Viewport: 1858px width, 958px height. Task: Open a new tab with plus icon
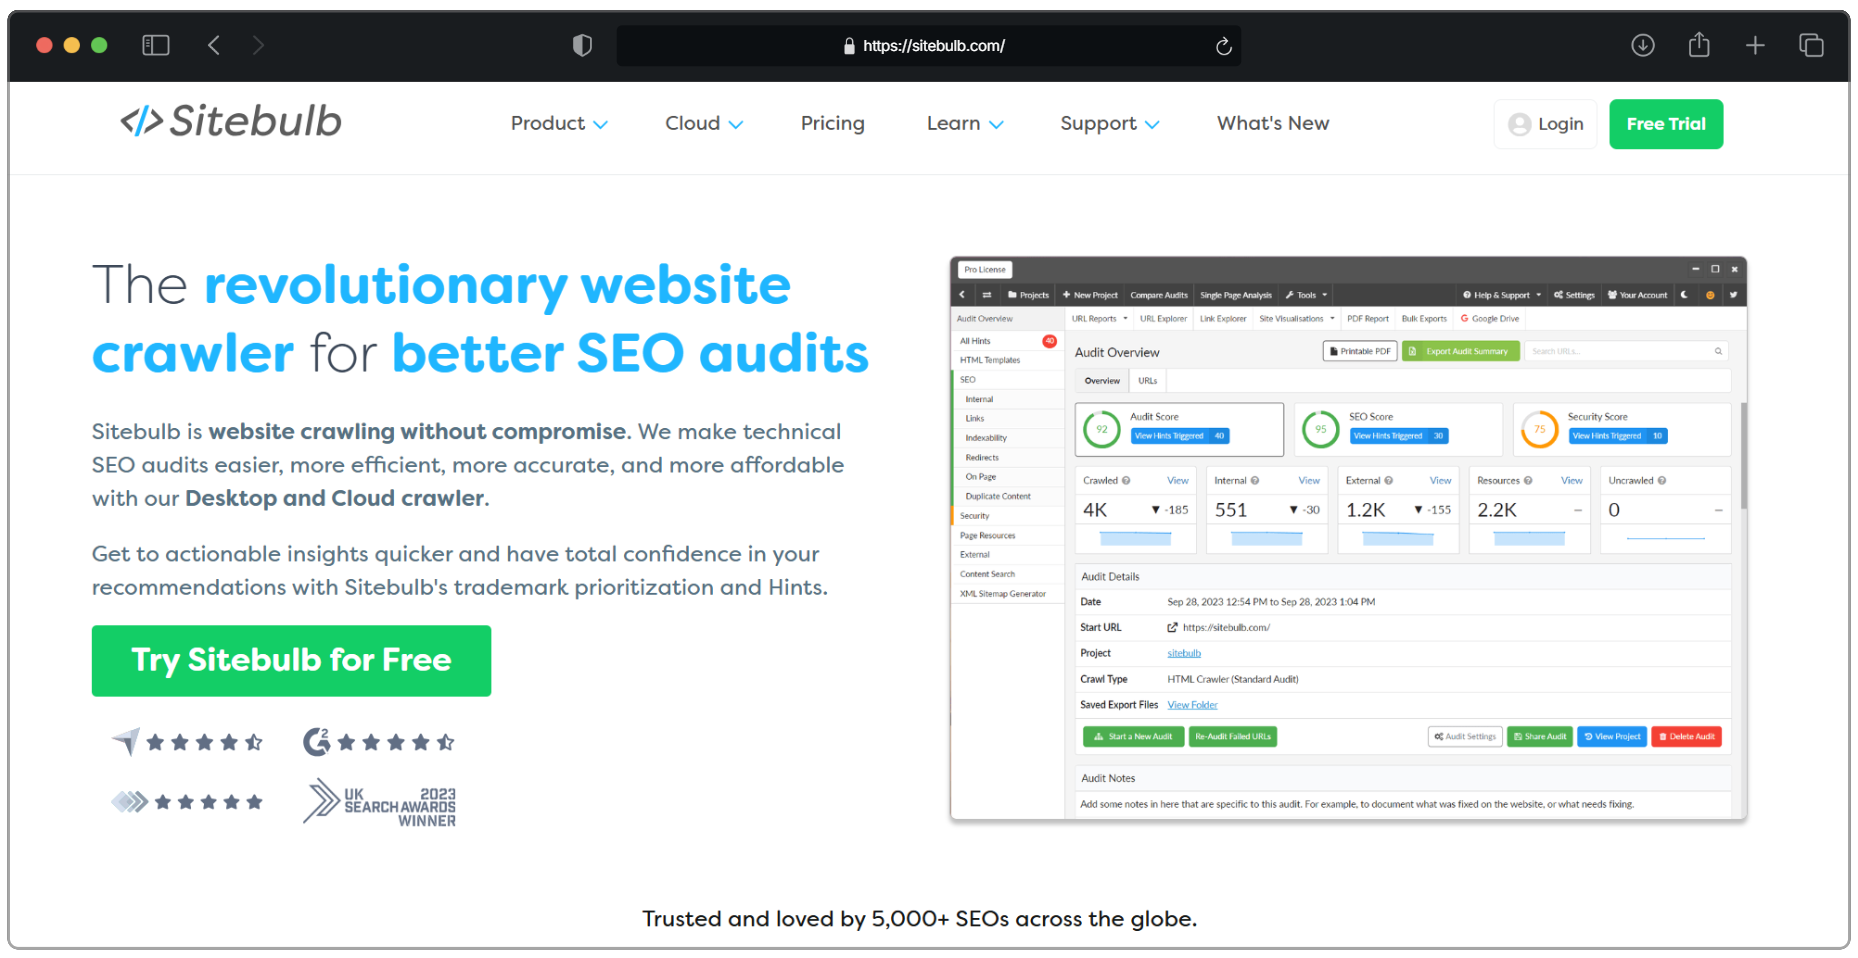pyautogui.click(x=1755, y=45)
